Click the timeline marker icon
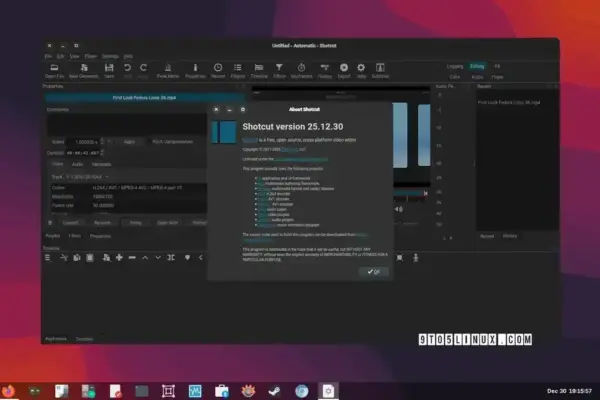 point(188,258)
